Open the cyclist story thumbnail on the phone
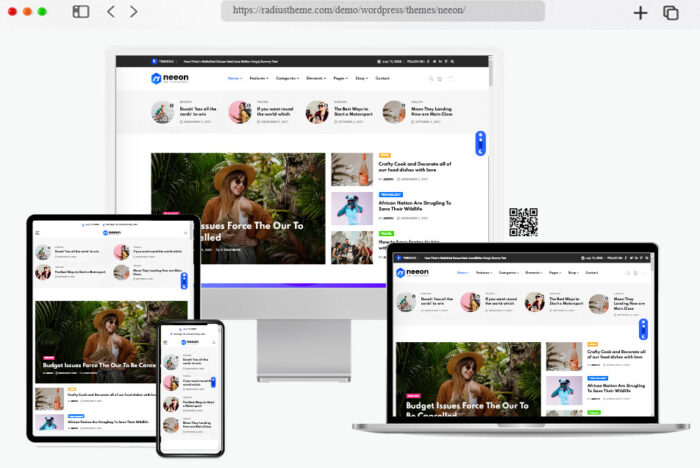The height and width of the screenshot is (468, 700). 171,361
